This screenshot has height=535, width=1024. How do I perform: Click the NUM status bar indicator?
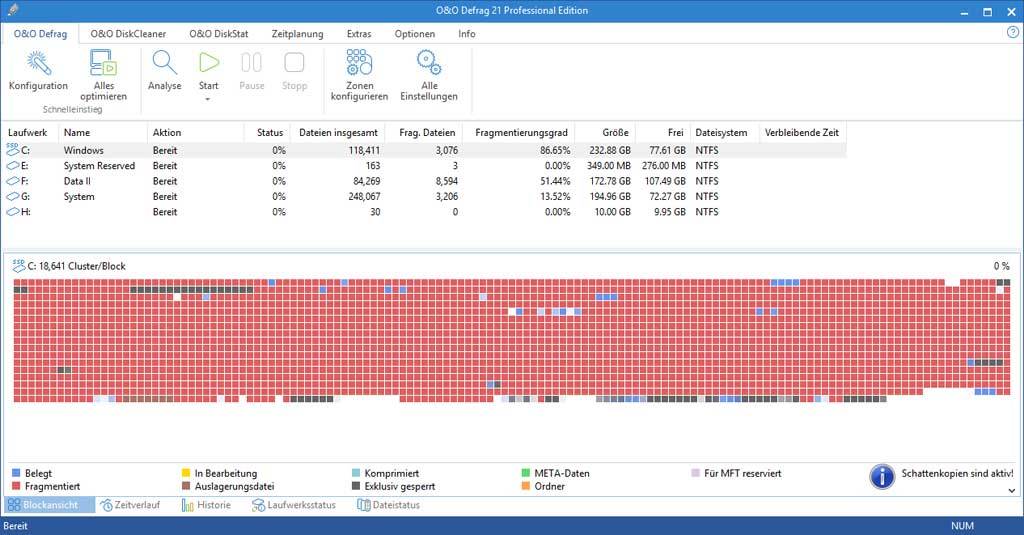point(962,526)
